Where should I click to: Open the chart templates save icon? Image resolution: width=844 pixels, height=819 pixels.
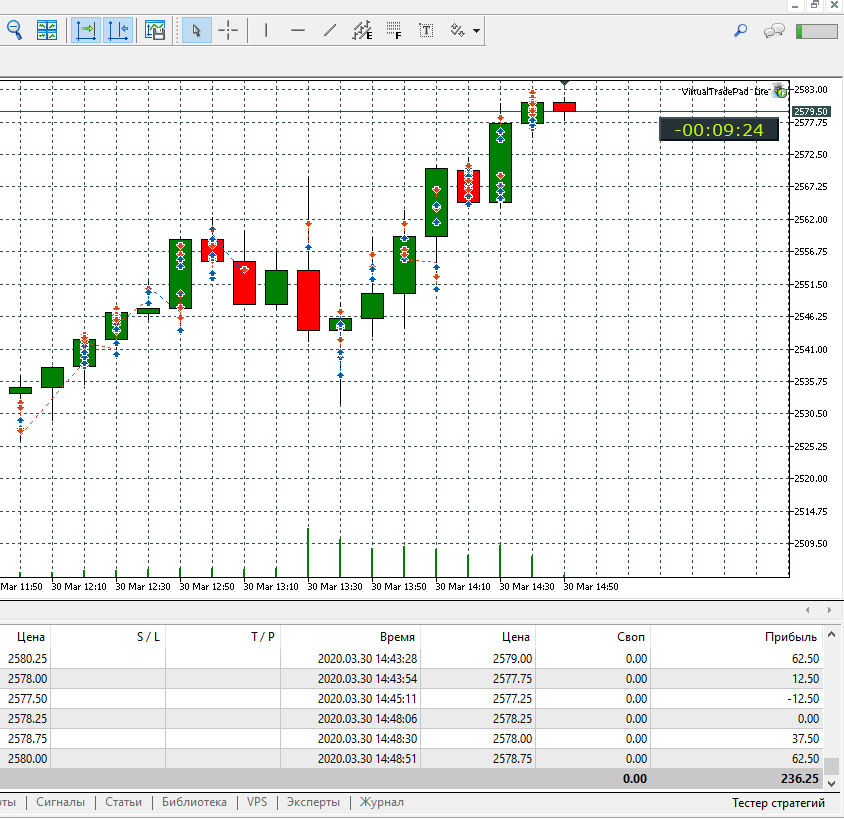[x=155, y=30]
